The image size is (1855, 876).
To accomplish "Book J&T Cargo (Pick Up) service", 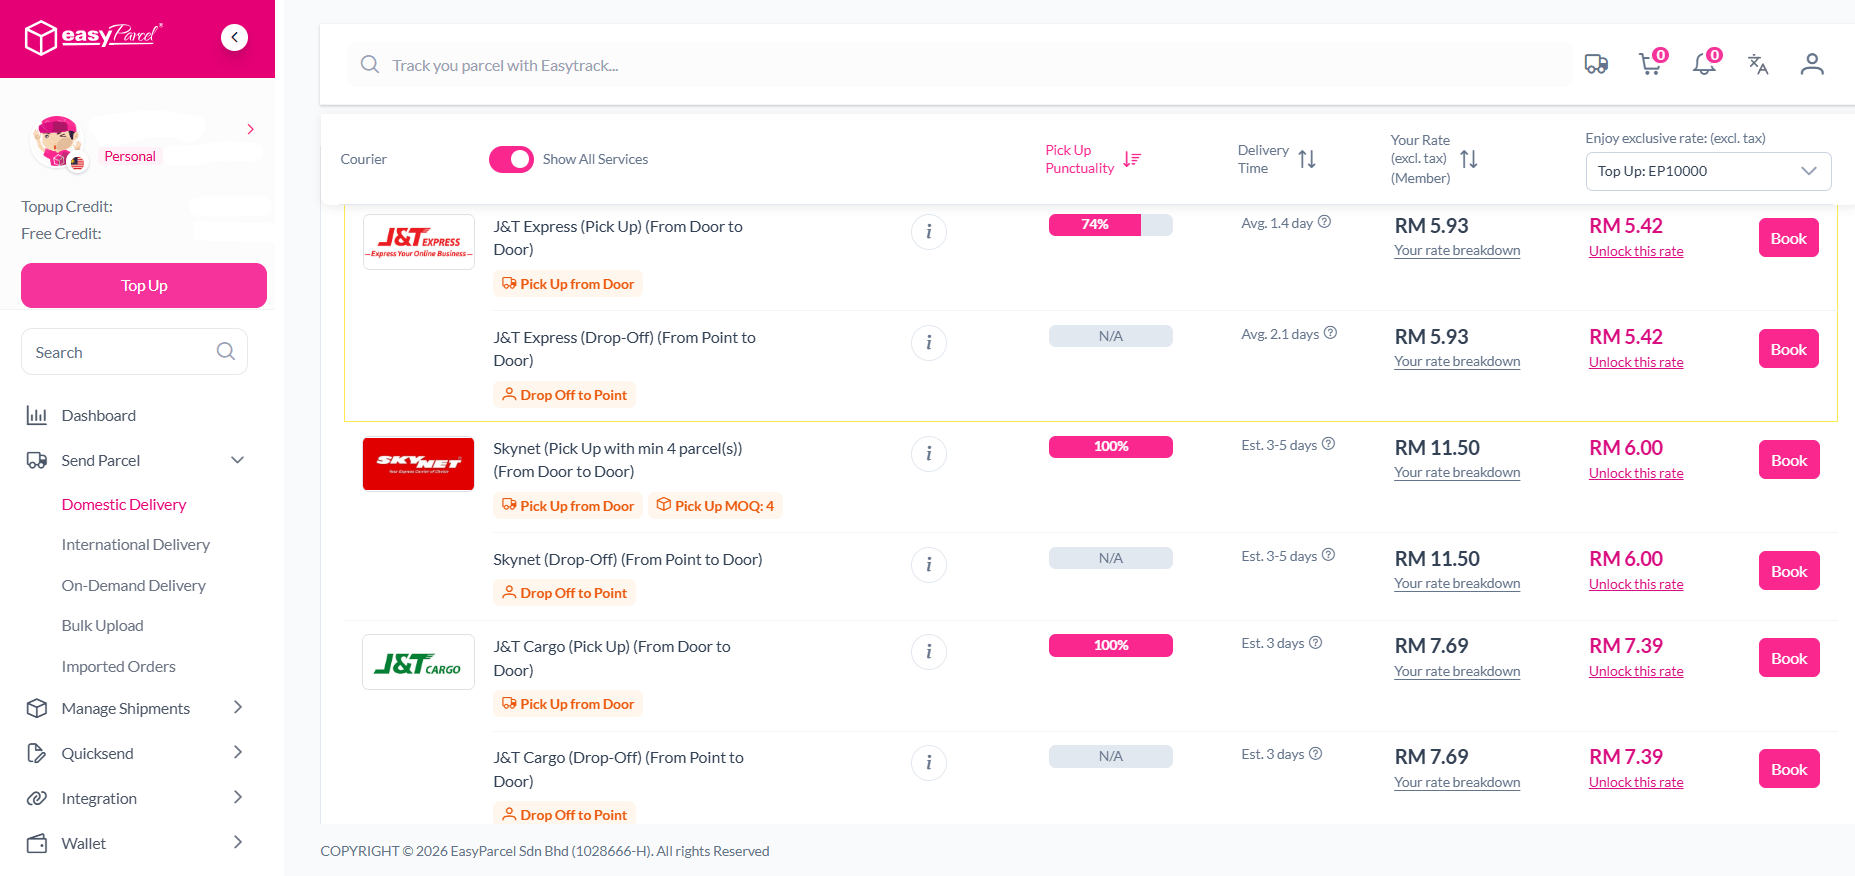I will 1788,658.
